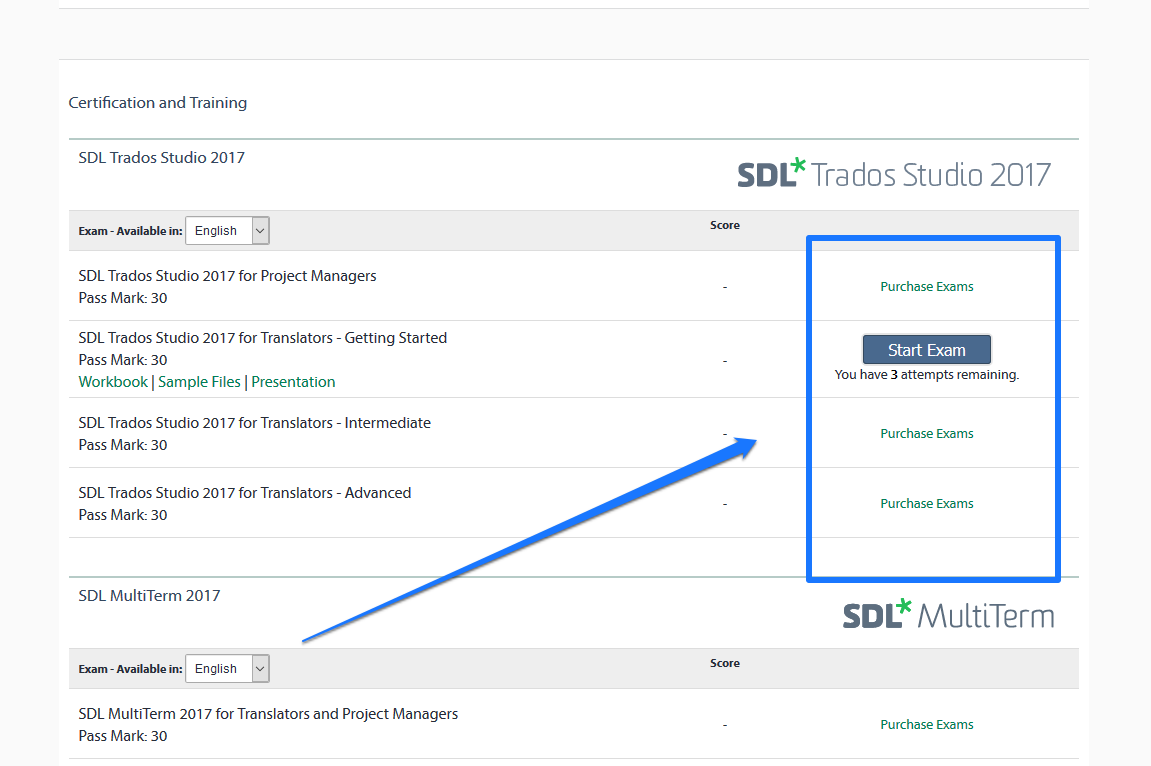
Task: Click the Score column header in the MultiTerm section
Action: point(725,663)
